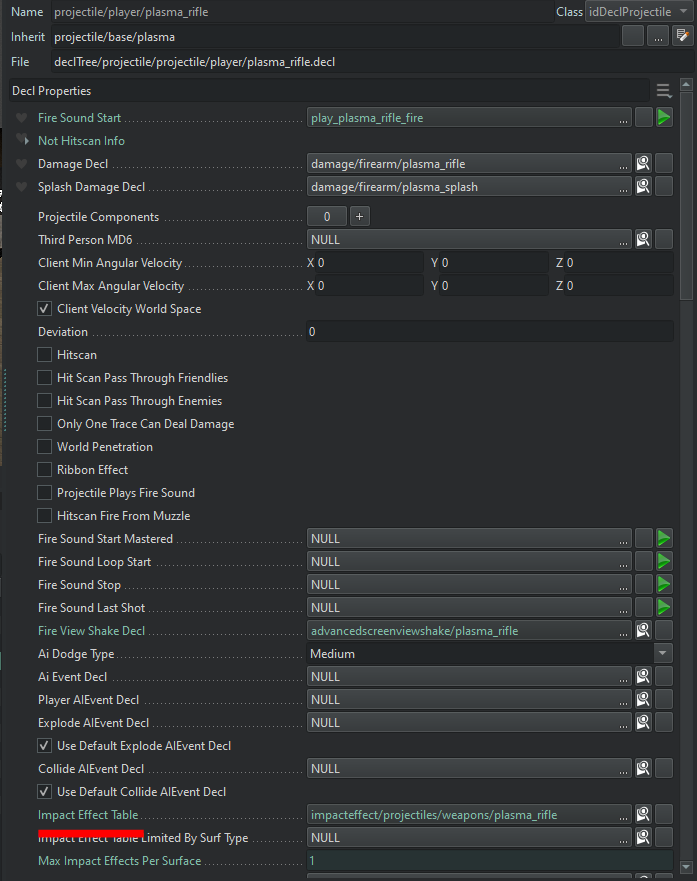This screenshot has width=697, height=881.
Task: Click the scrollbar up arrow
Action: click(686, 85)
